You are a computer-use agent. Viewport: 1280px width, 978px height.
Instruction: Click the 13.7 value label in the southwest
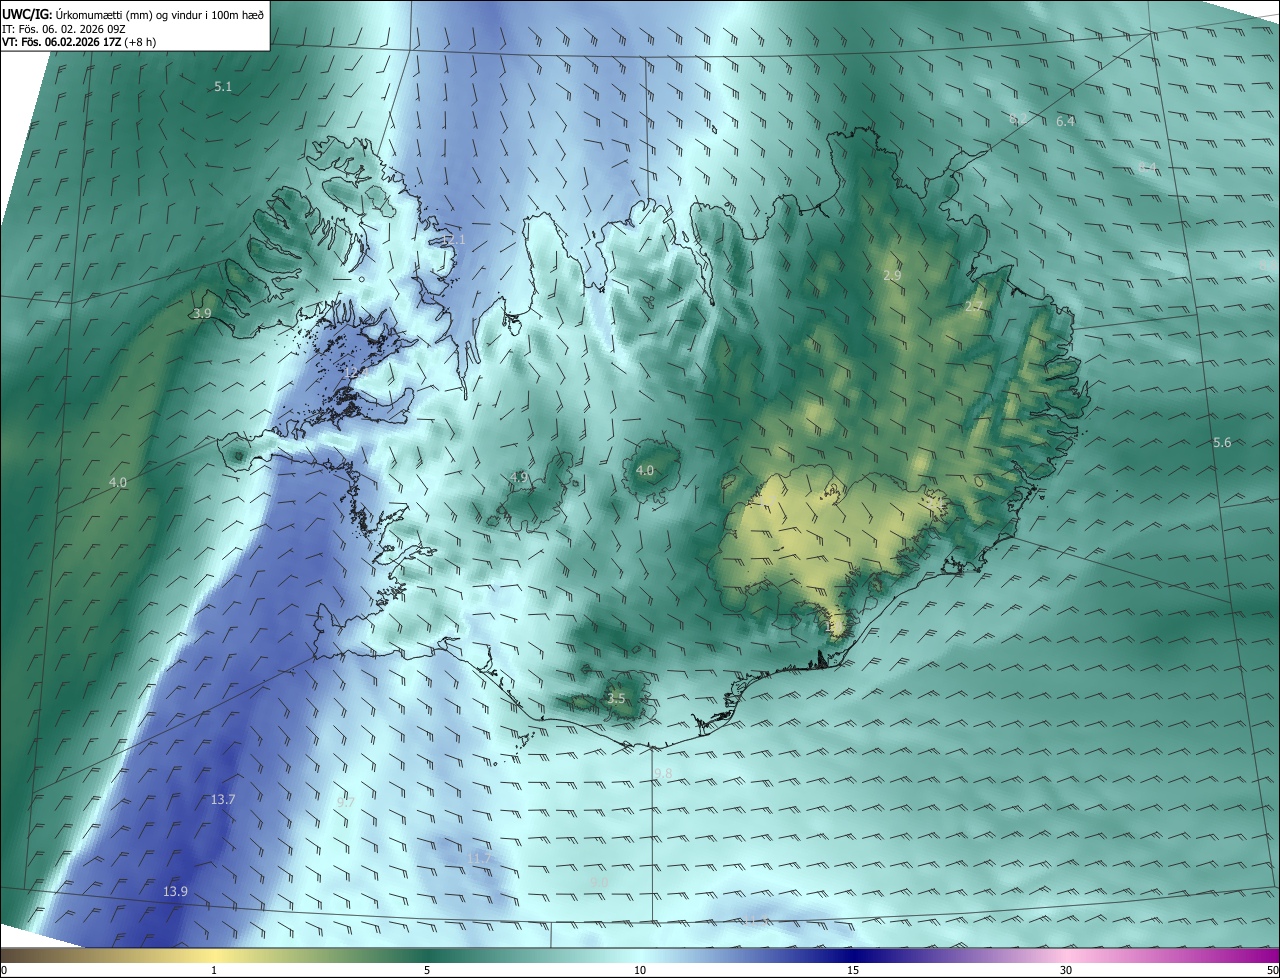click(x=223, y=800)
